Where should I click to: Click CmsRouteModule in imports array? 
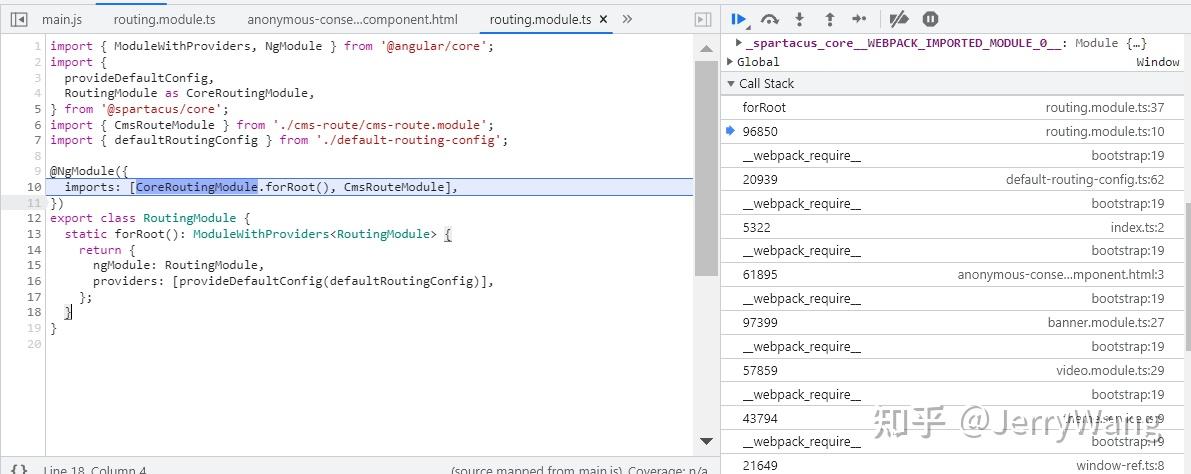click(x=393, y=187)
